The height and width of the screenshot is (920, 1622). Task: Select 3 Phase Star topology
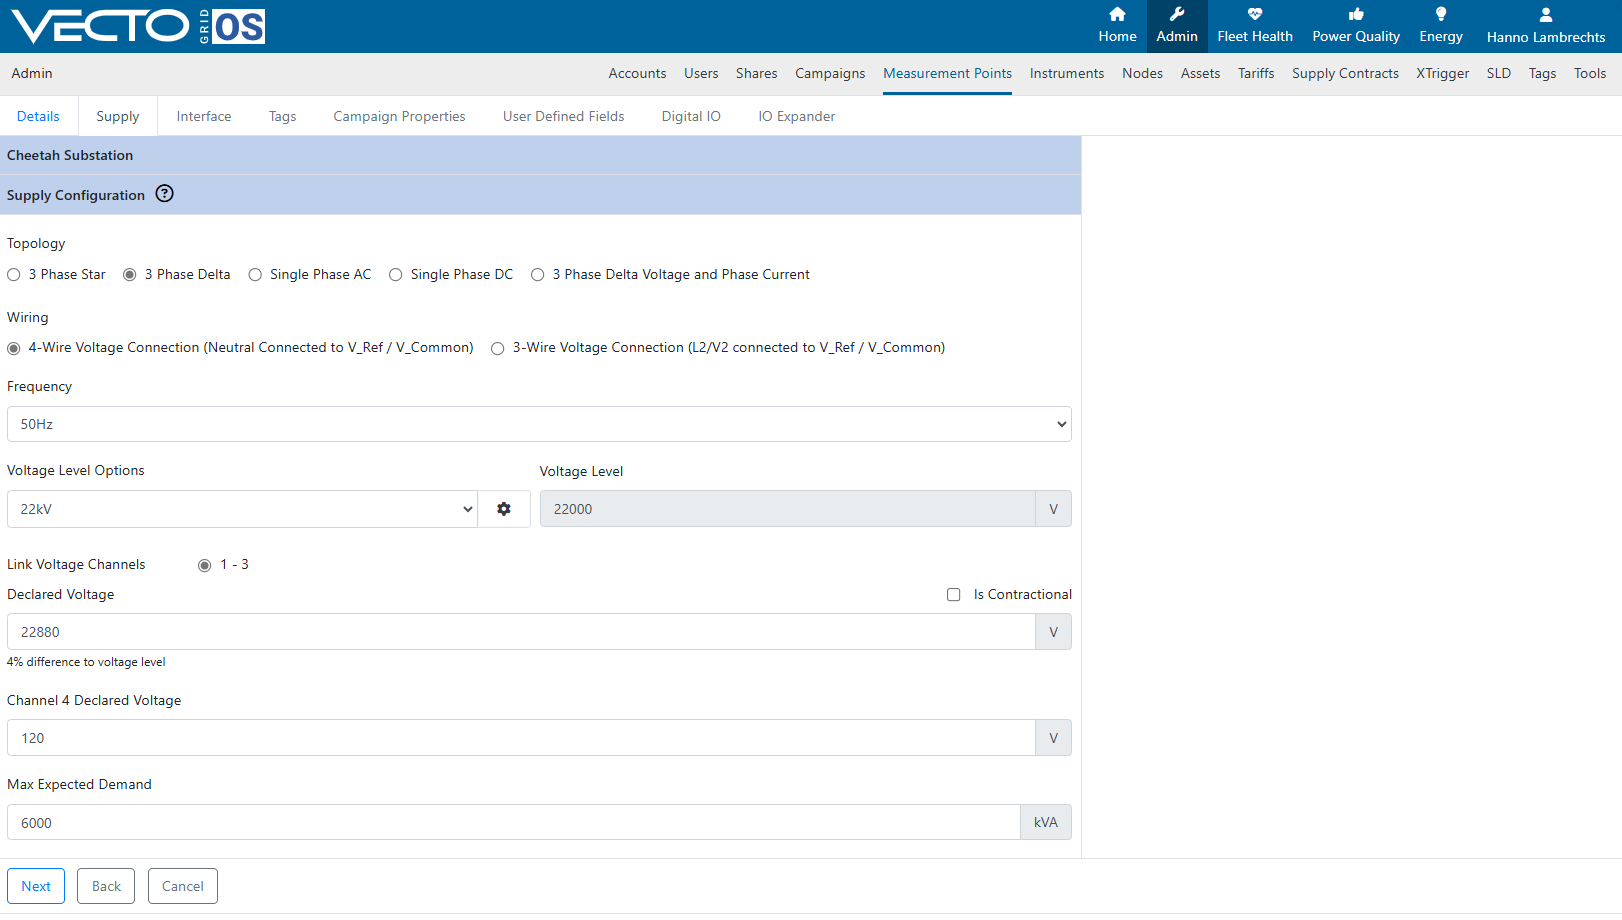point(14,275)
